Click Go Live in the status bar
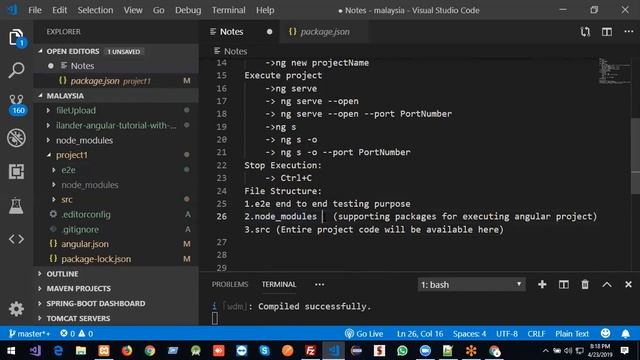Image resolution: width=640 pixels, height=360 pixels. (364, 334)
